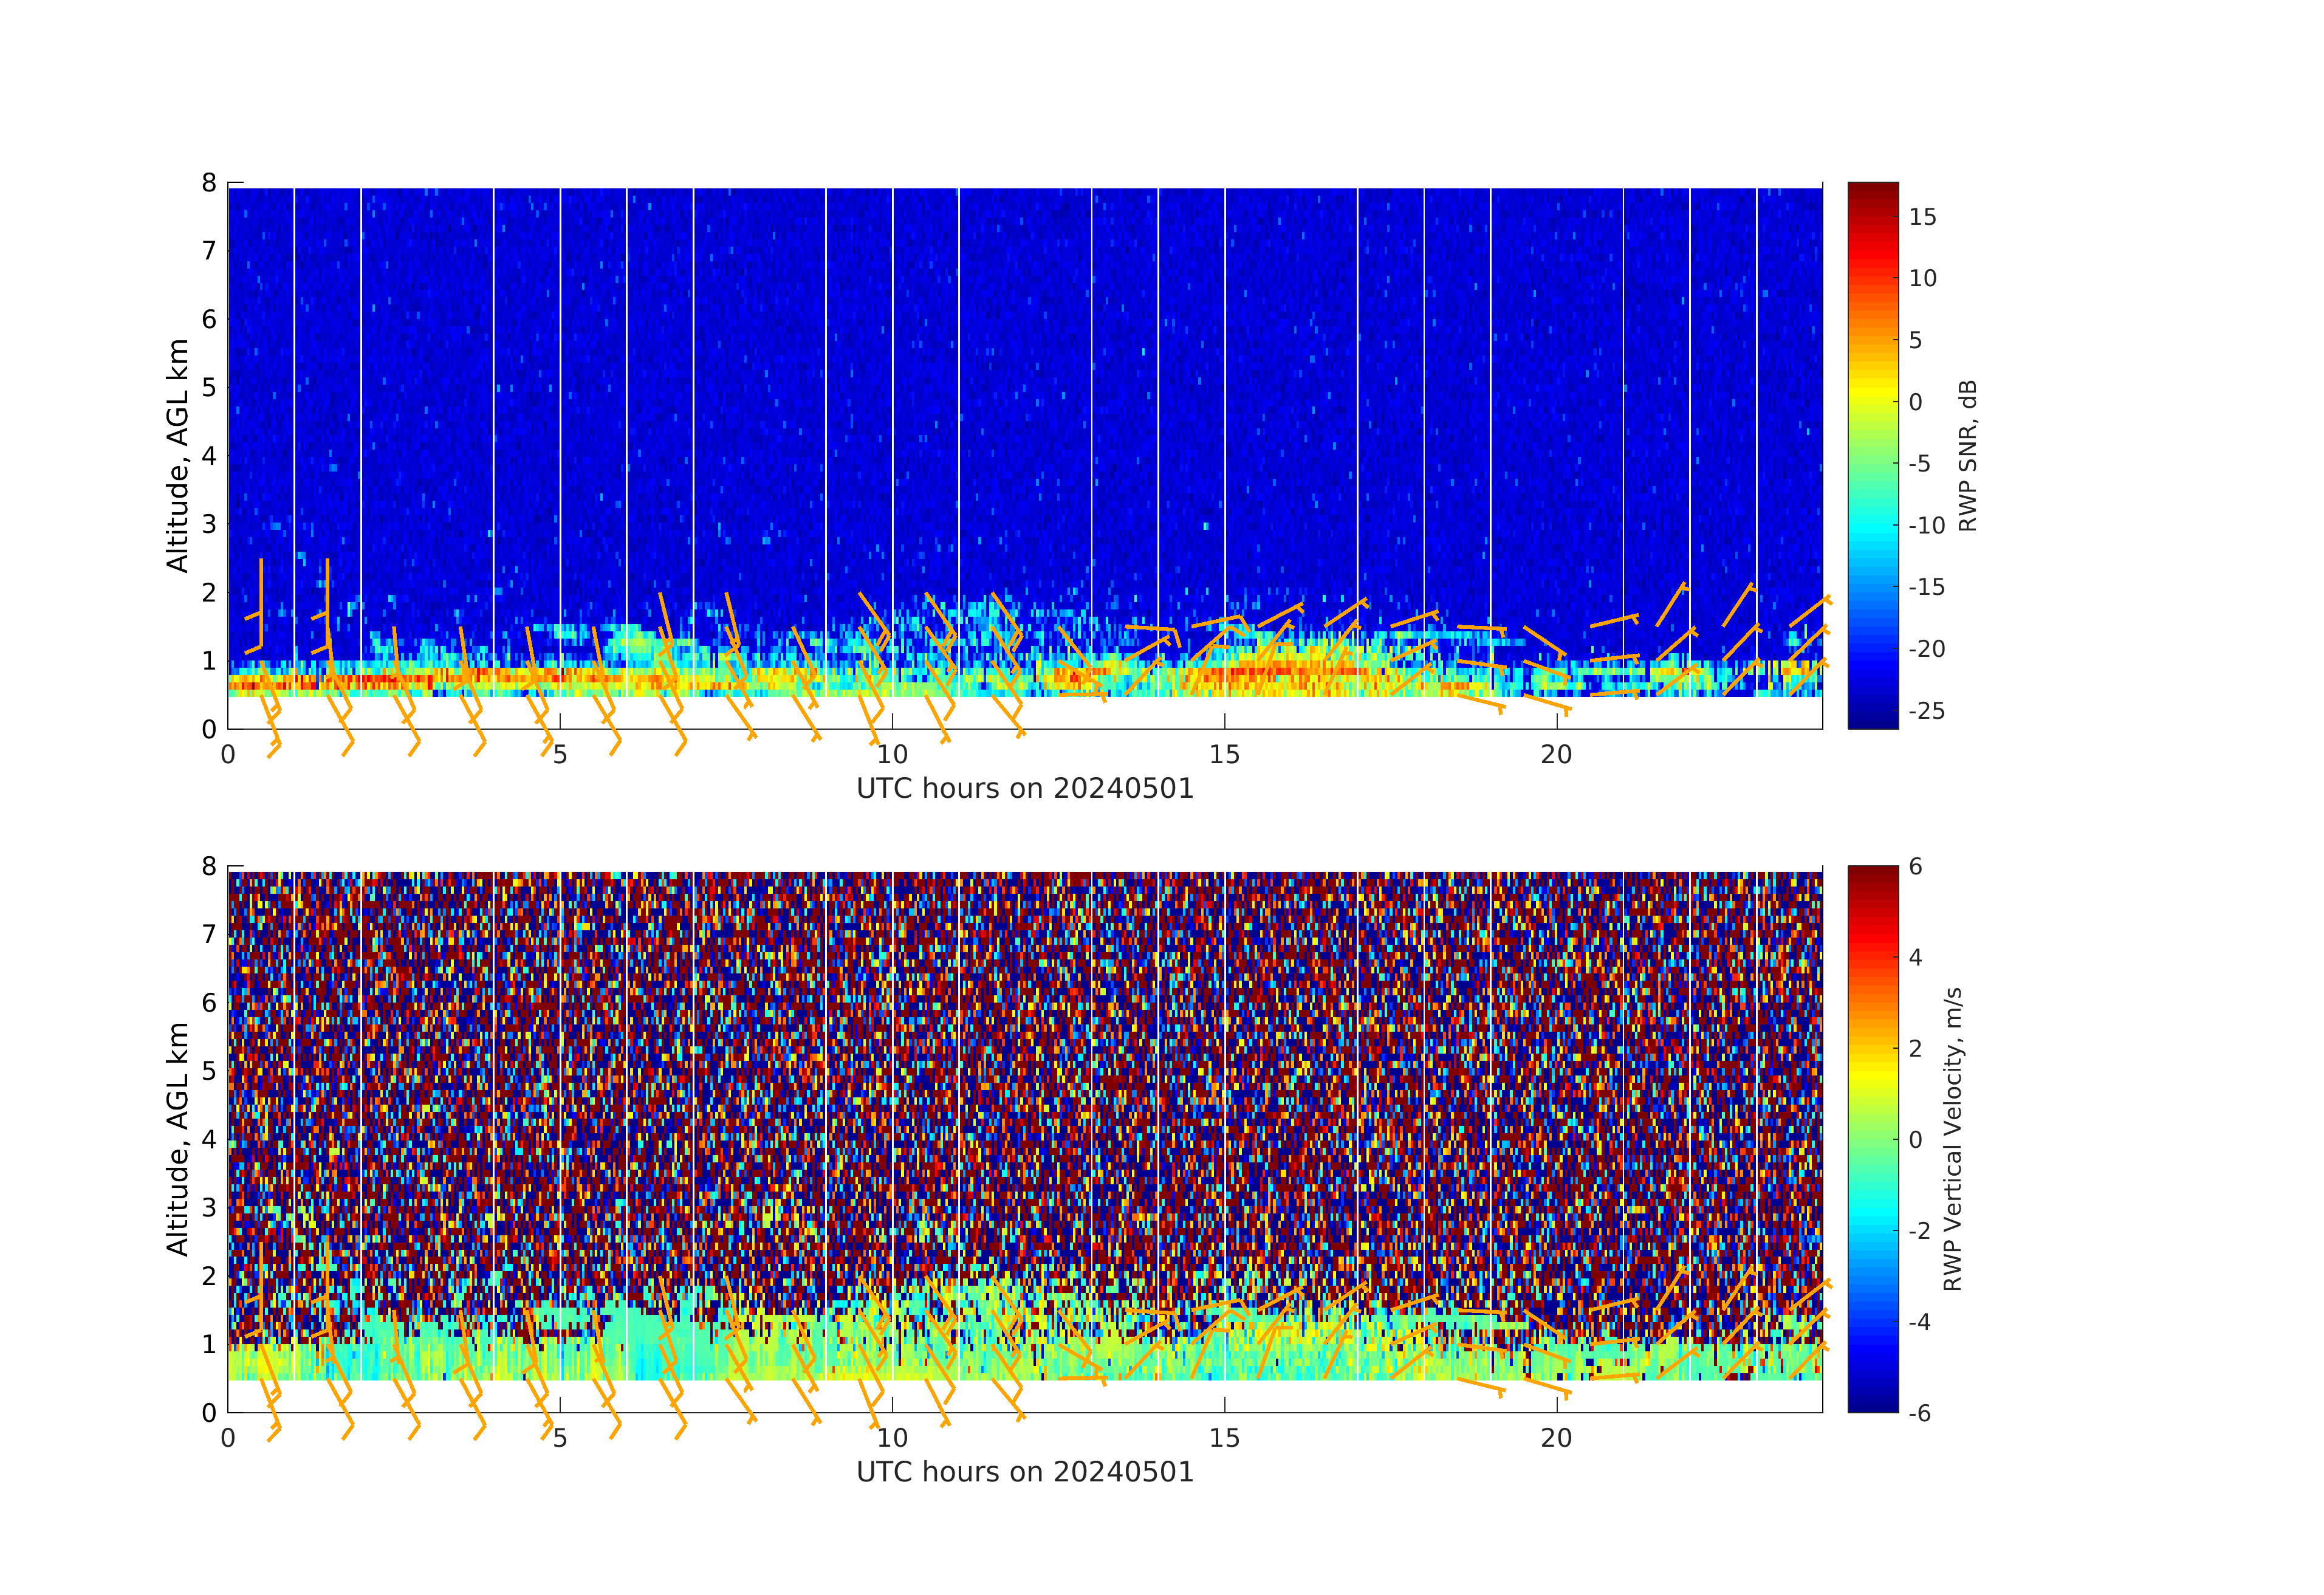Click the '6' label on the velocity colorbar
The width and height of the screenshot is (2324, 1595).
pos(1915,866)
